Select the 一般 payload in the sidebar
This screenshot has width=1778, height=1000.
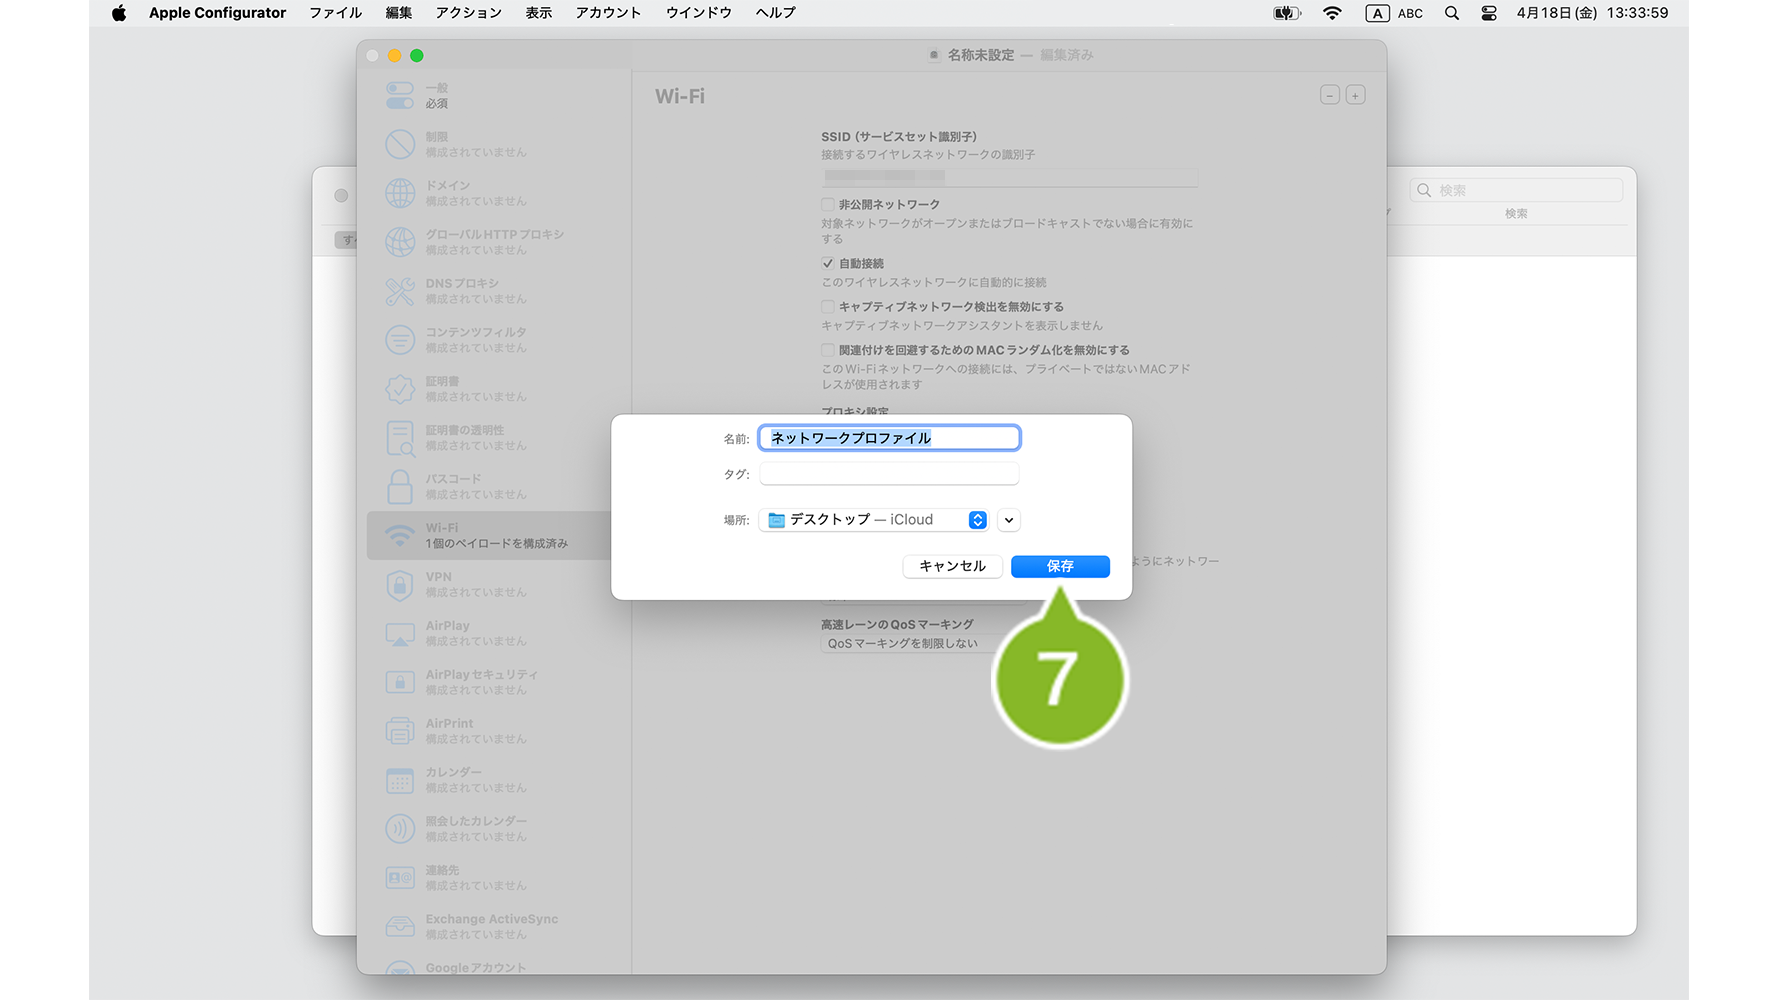[496, 95]
